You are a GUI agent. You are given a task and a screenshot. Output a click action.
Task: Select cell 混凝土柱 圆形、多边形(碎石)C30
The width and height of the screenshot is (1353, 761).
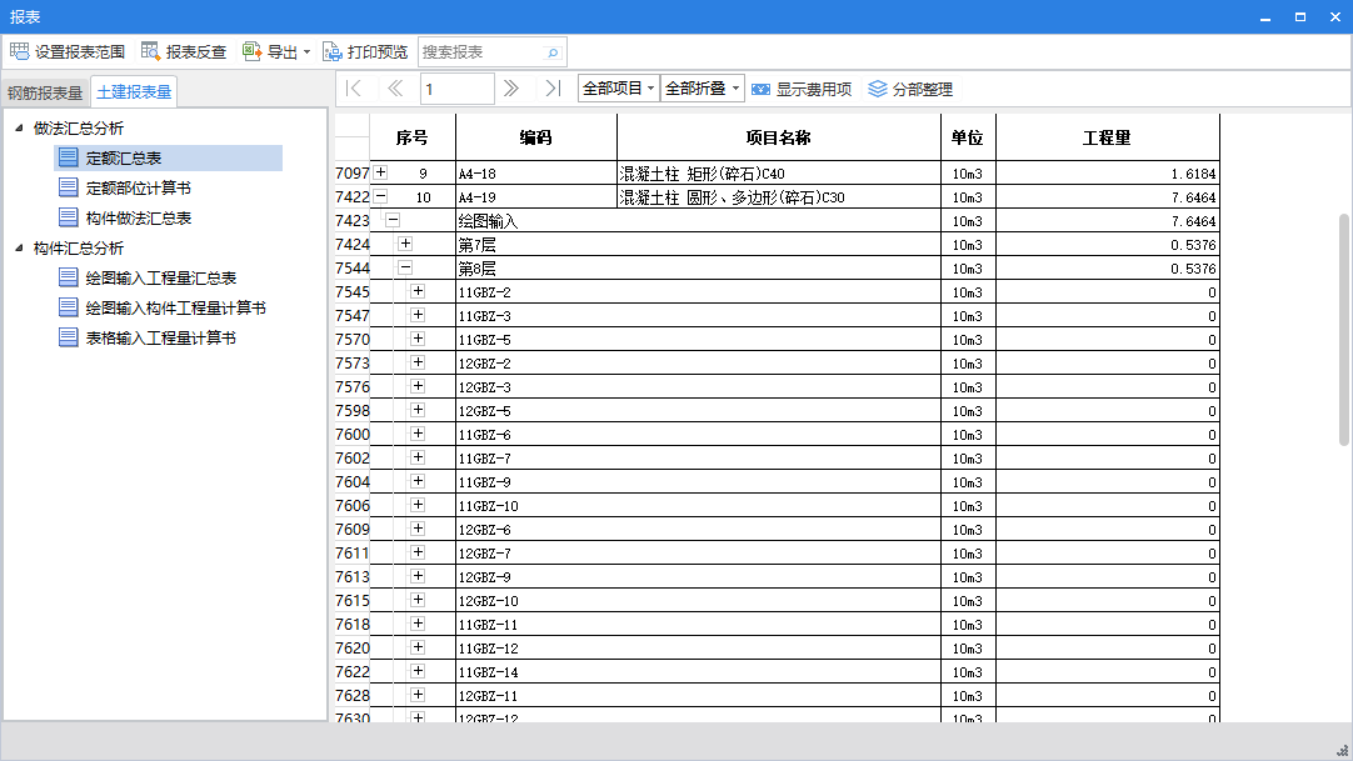tap(779, 197)
